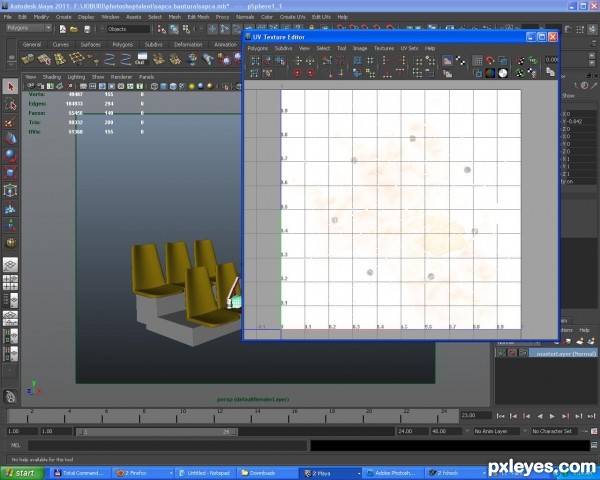The width and height of the screenshot is (600, 480).
Task: Click the red magnet Pixel Snap icon
Action: [x=490, y=60]
